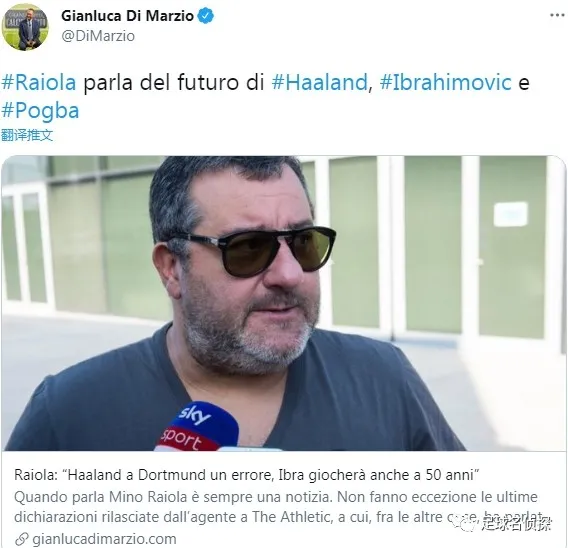The height and width of the screenshot is (548, 568).
Task: Open the tweet's three-dot more options menu
Action: coord(557,15)
